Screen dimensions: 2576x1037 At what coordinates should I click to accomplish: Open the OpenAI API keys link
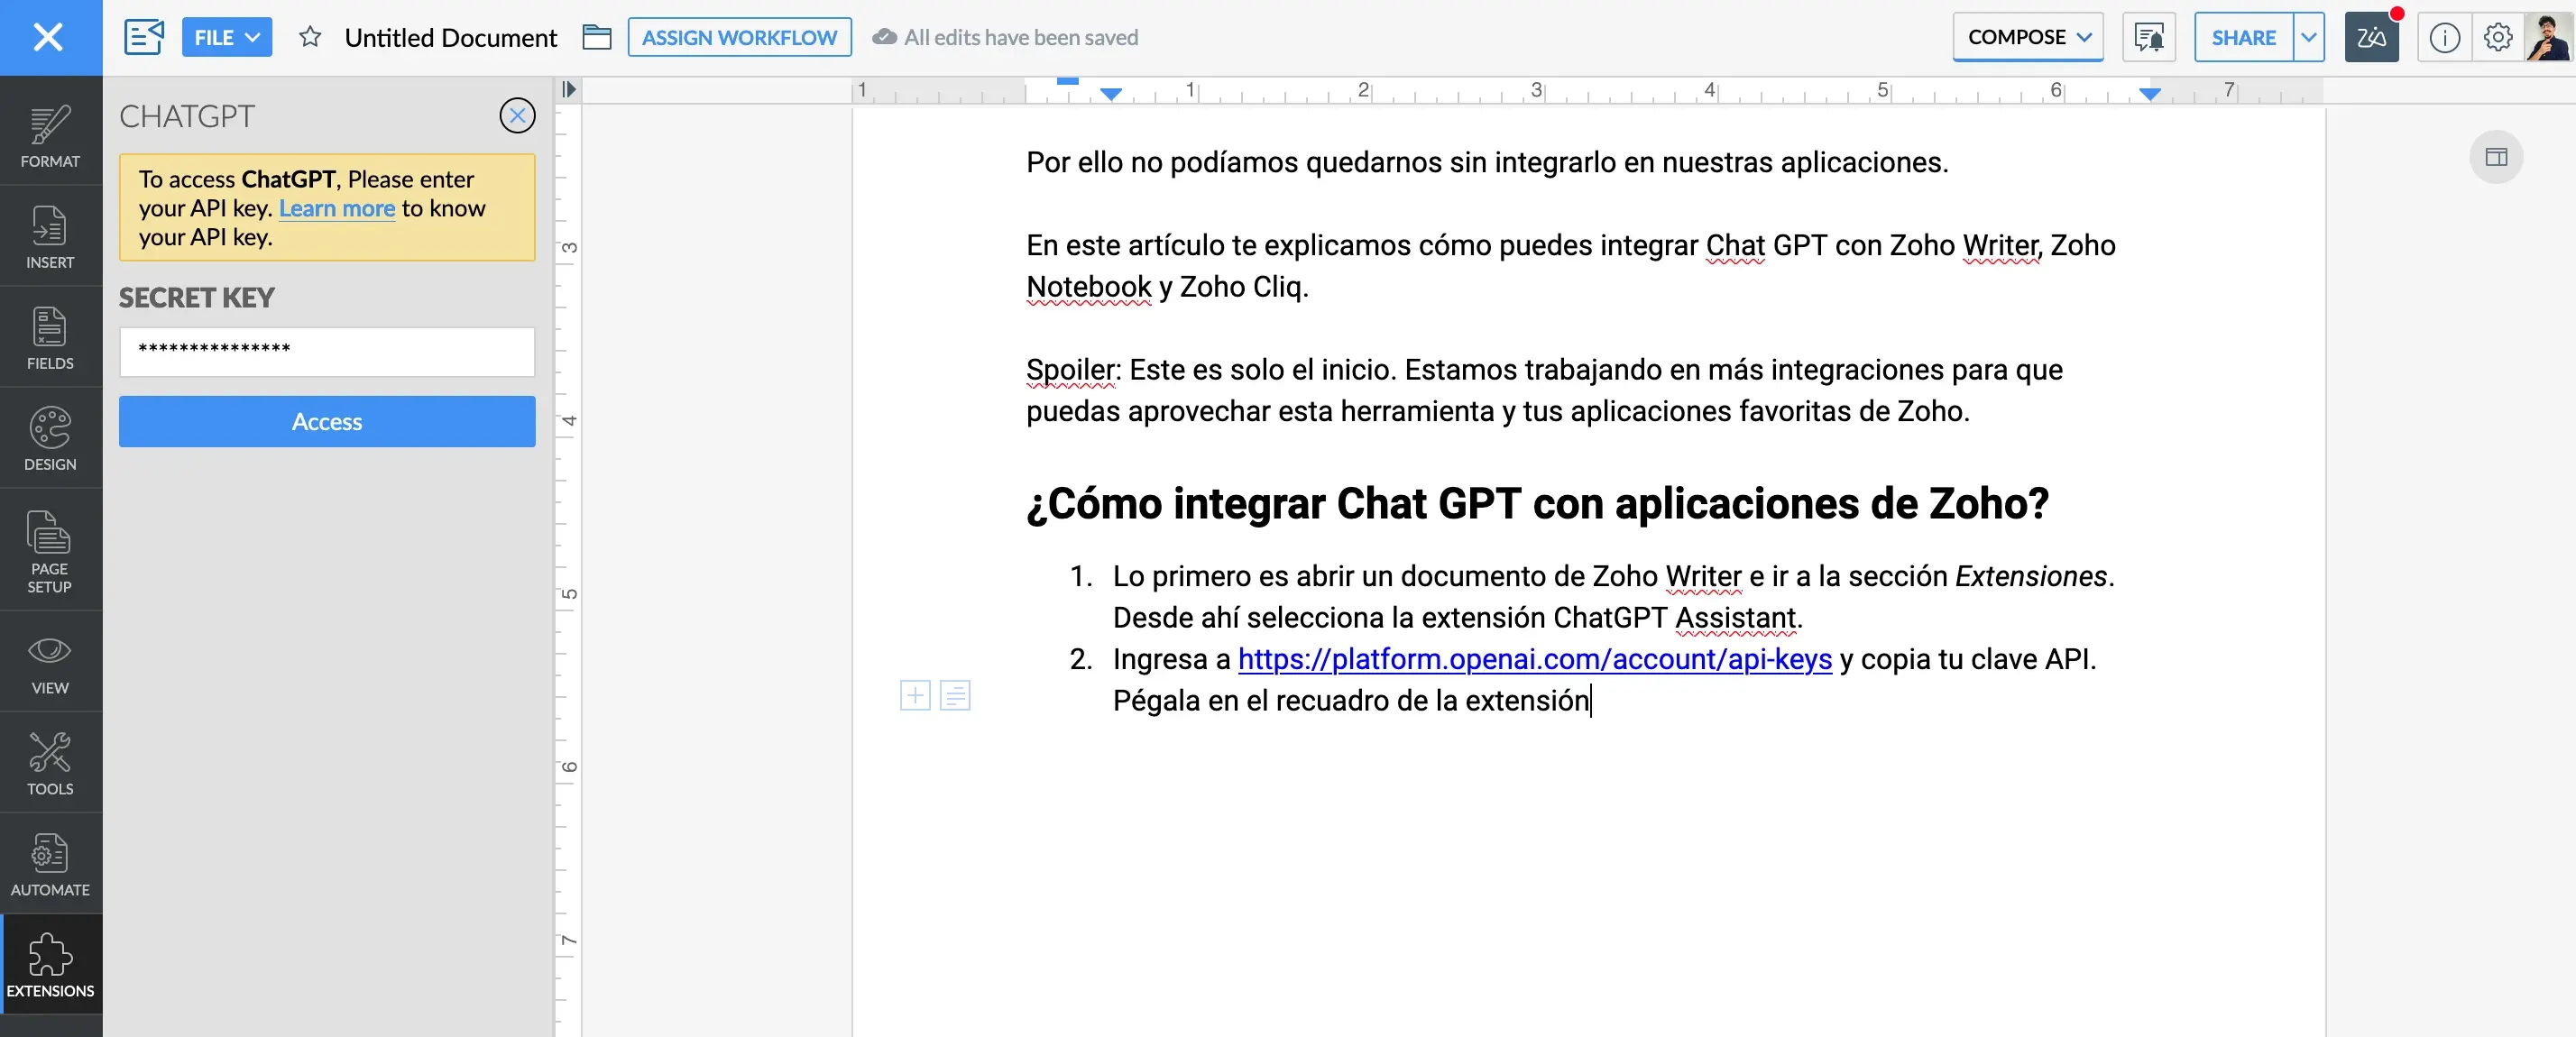(1534, 657)
